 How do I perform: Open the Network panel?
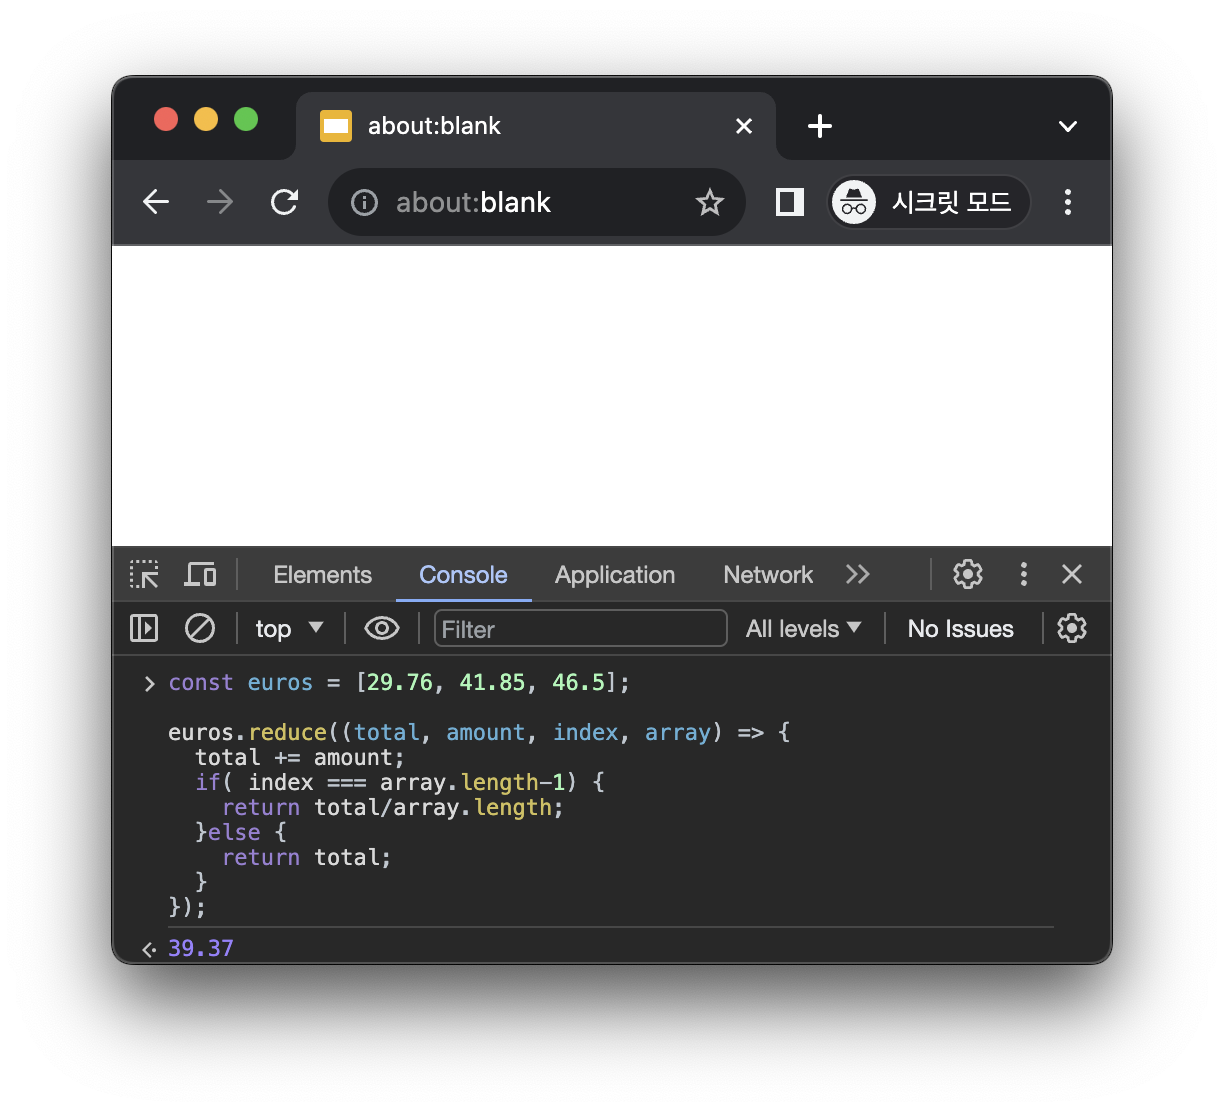click(768, 575)
